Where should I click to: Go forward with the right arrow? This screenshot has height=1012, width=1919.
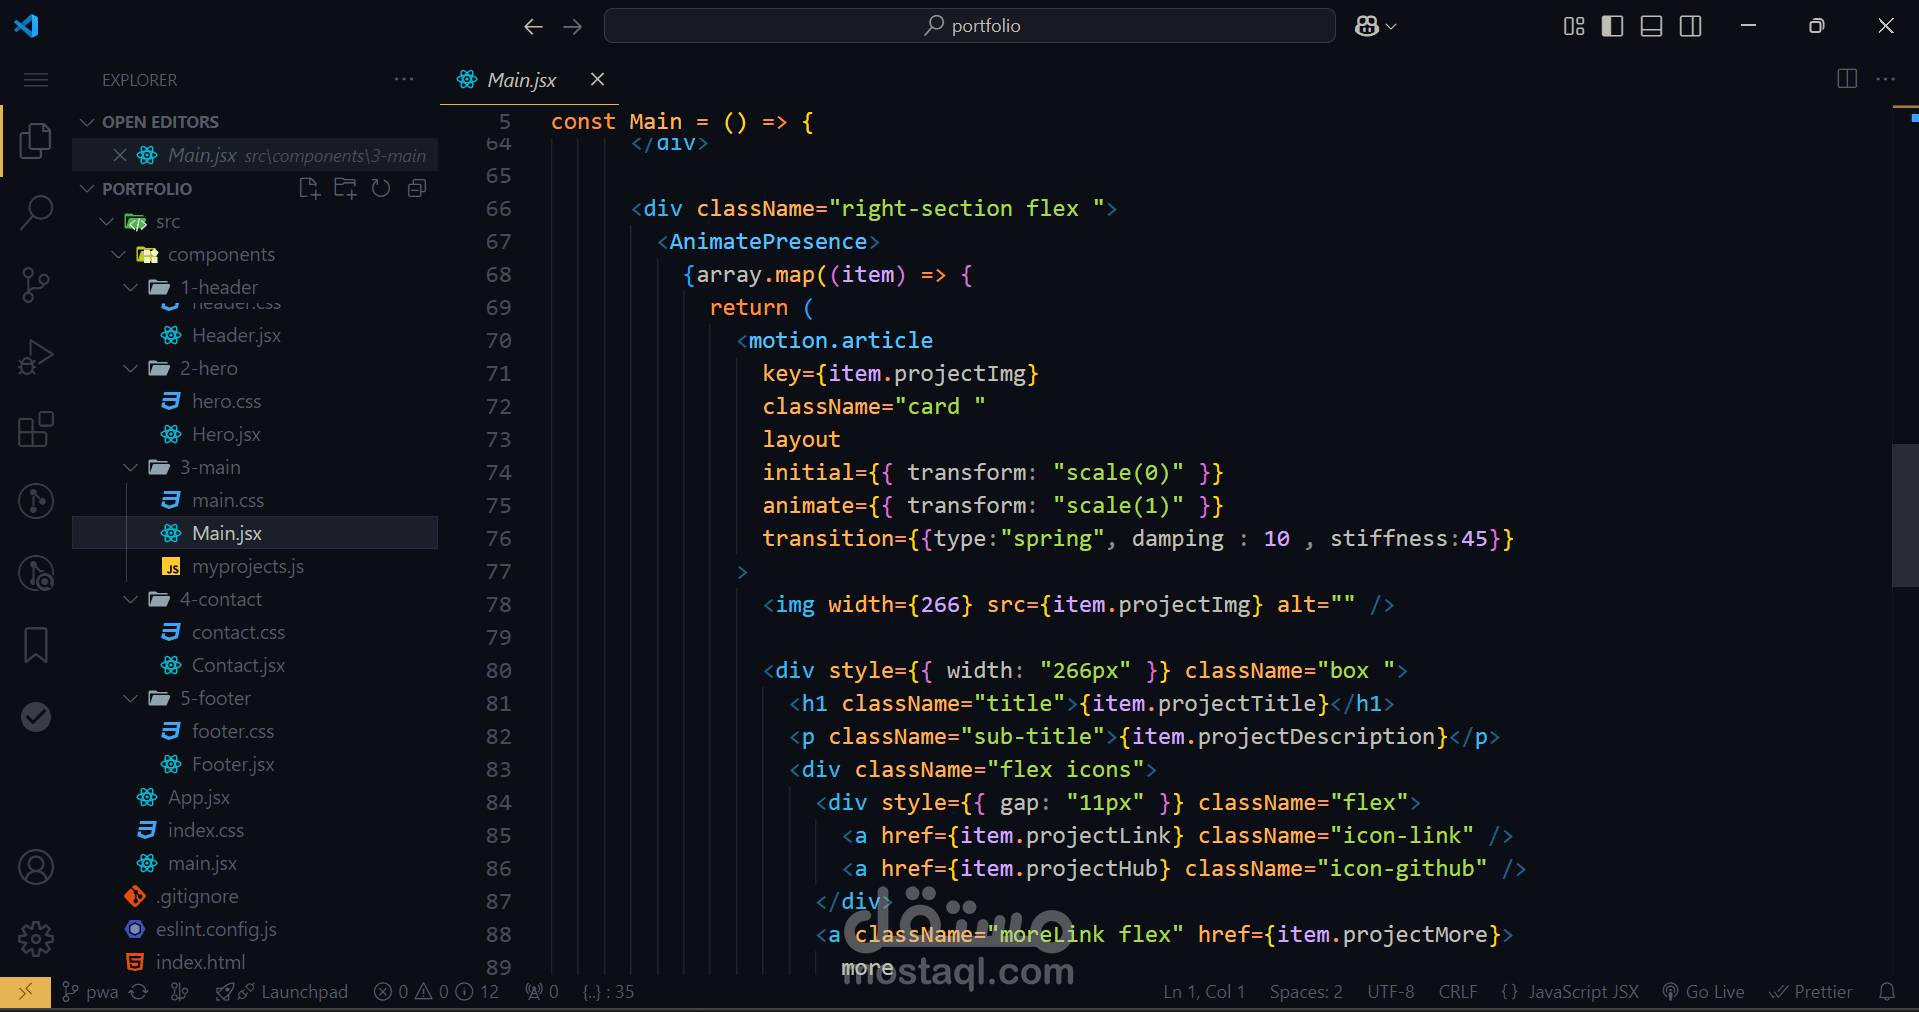(x=572, y=26)
